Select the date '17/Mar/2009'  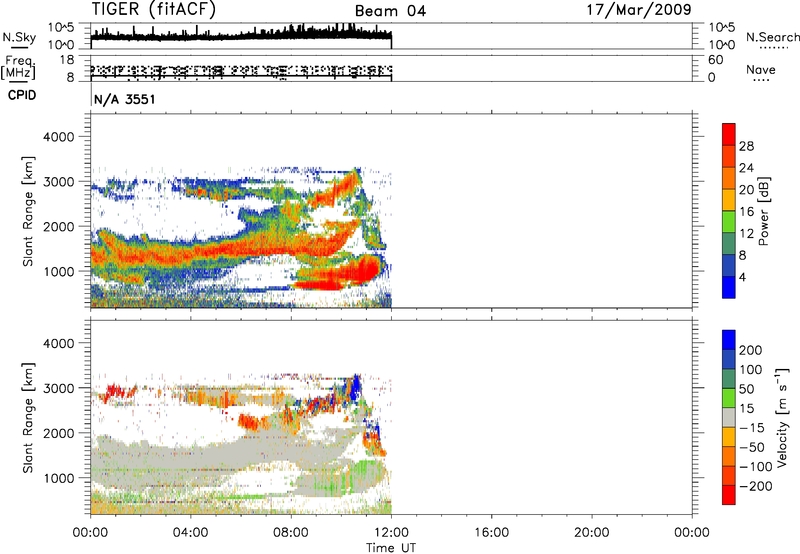click(x=639, y=9)
